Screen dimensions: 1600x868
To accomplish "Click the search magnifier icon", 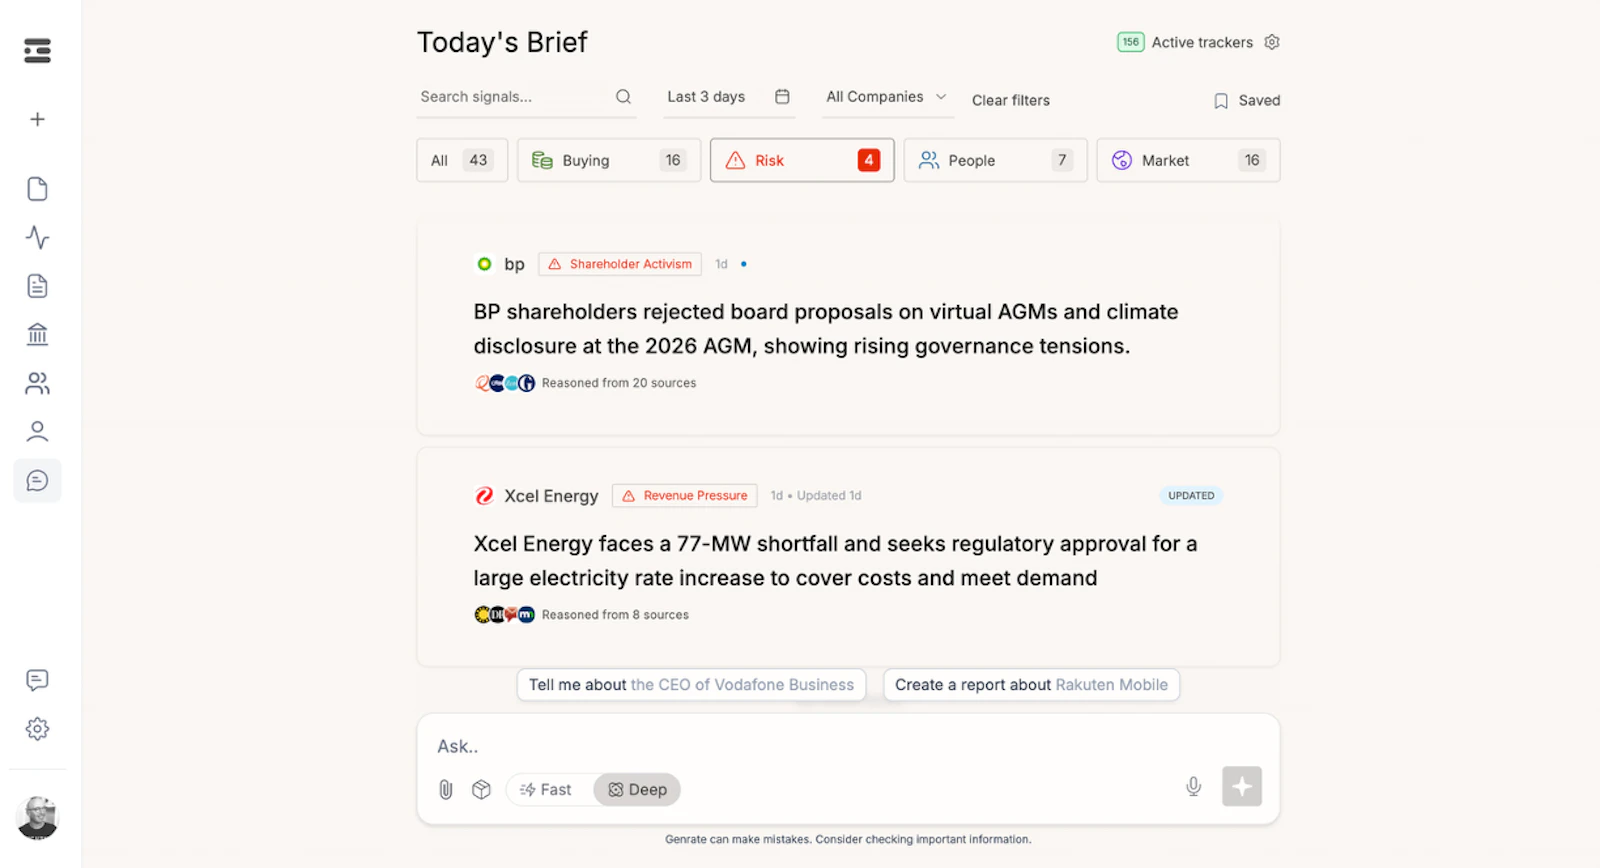I will (x=623, y=97).
